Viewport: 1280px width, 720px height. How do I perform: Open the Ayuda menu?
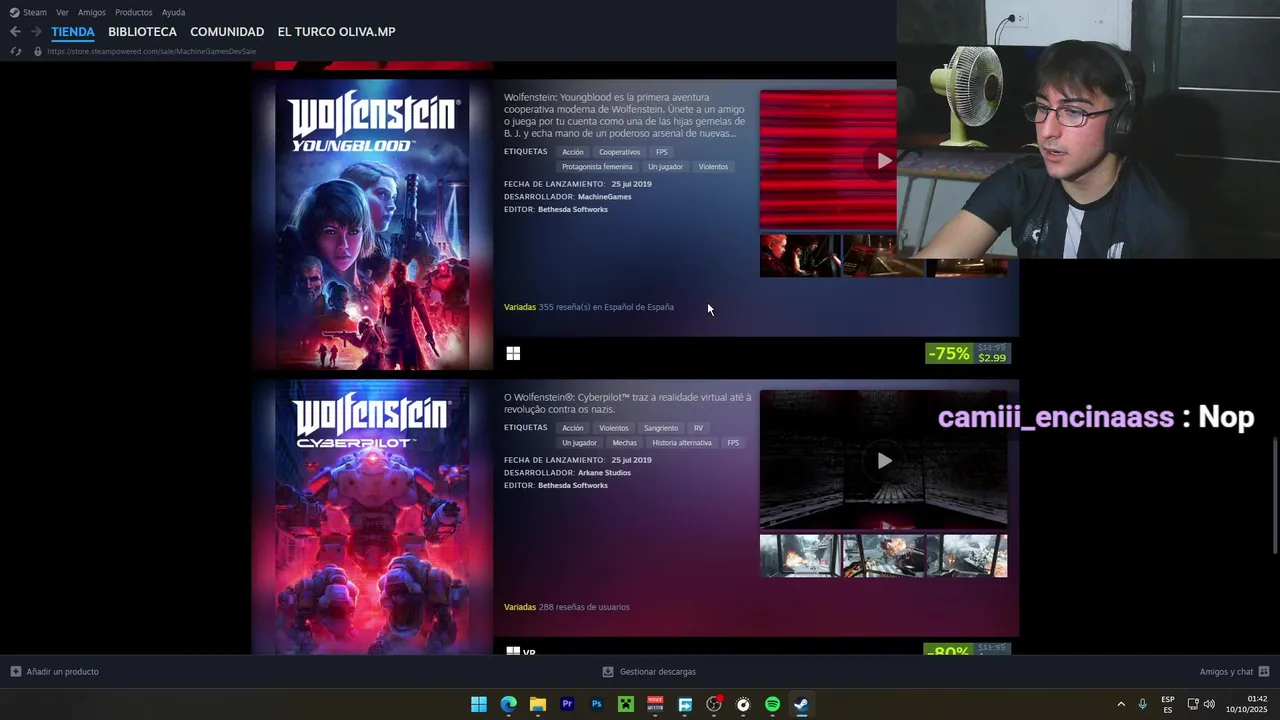pyautogui.click(x=173, y=12)
